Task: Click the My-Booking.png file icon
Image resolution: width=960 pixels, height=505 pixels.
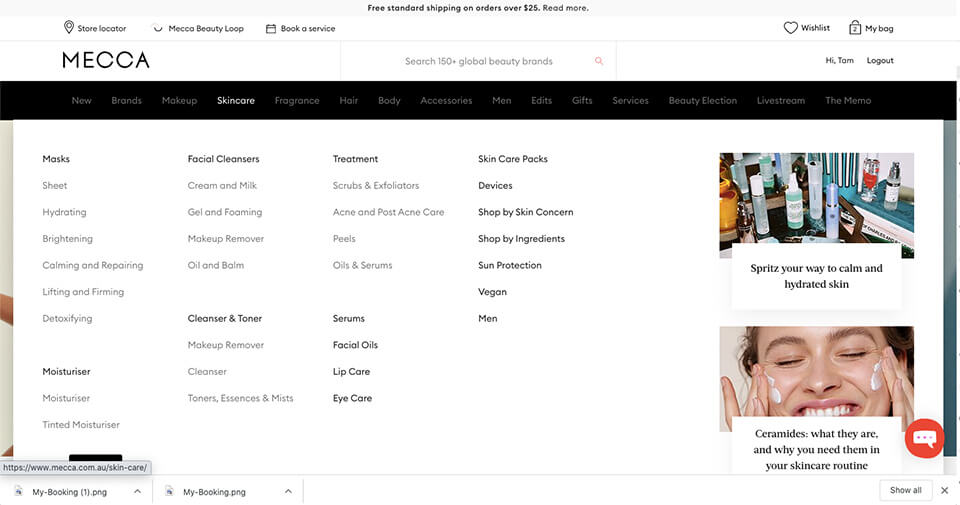Action: pyautogui.click(x=170, y=491)
